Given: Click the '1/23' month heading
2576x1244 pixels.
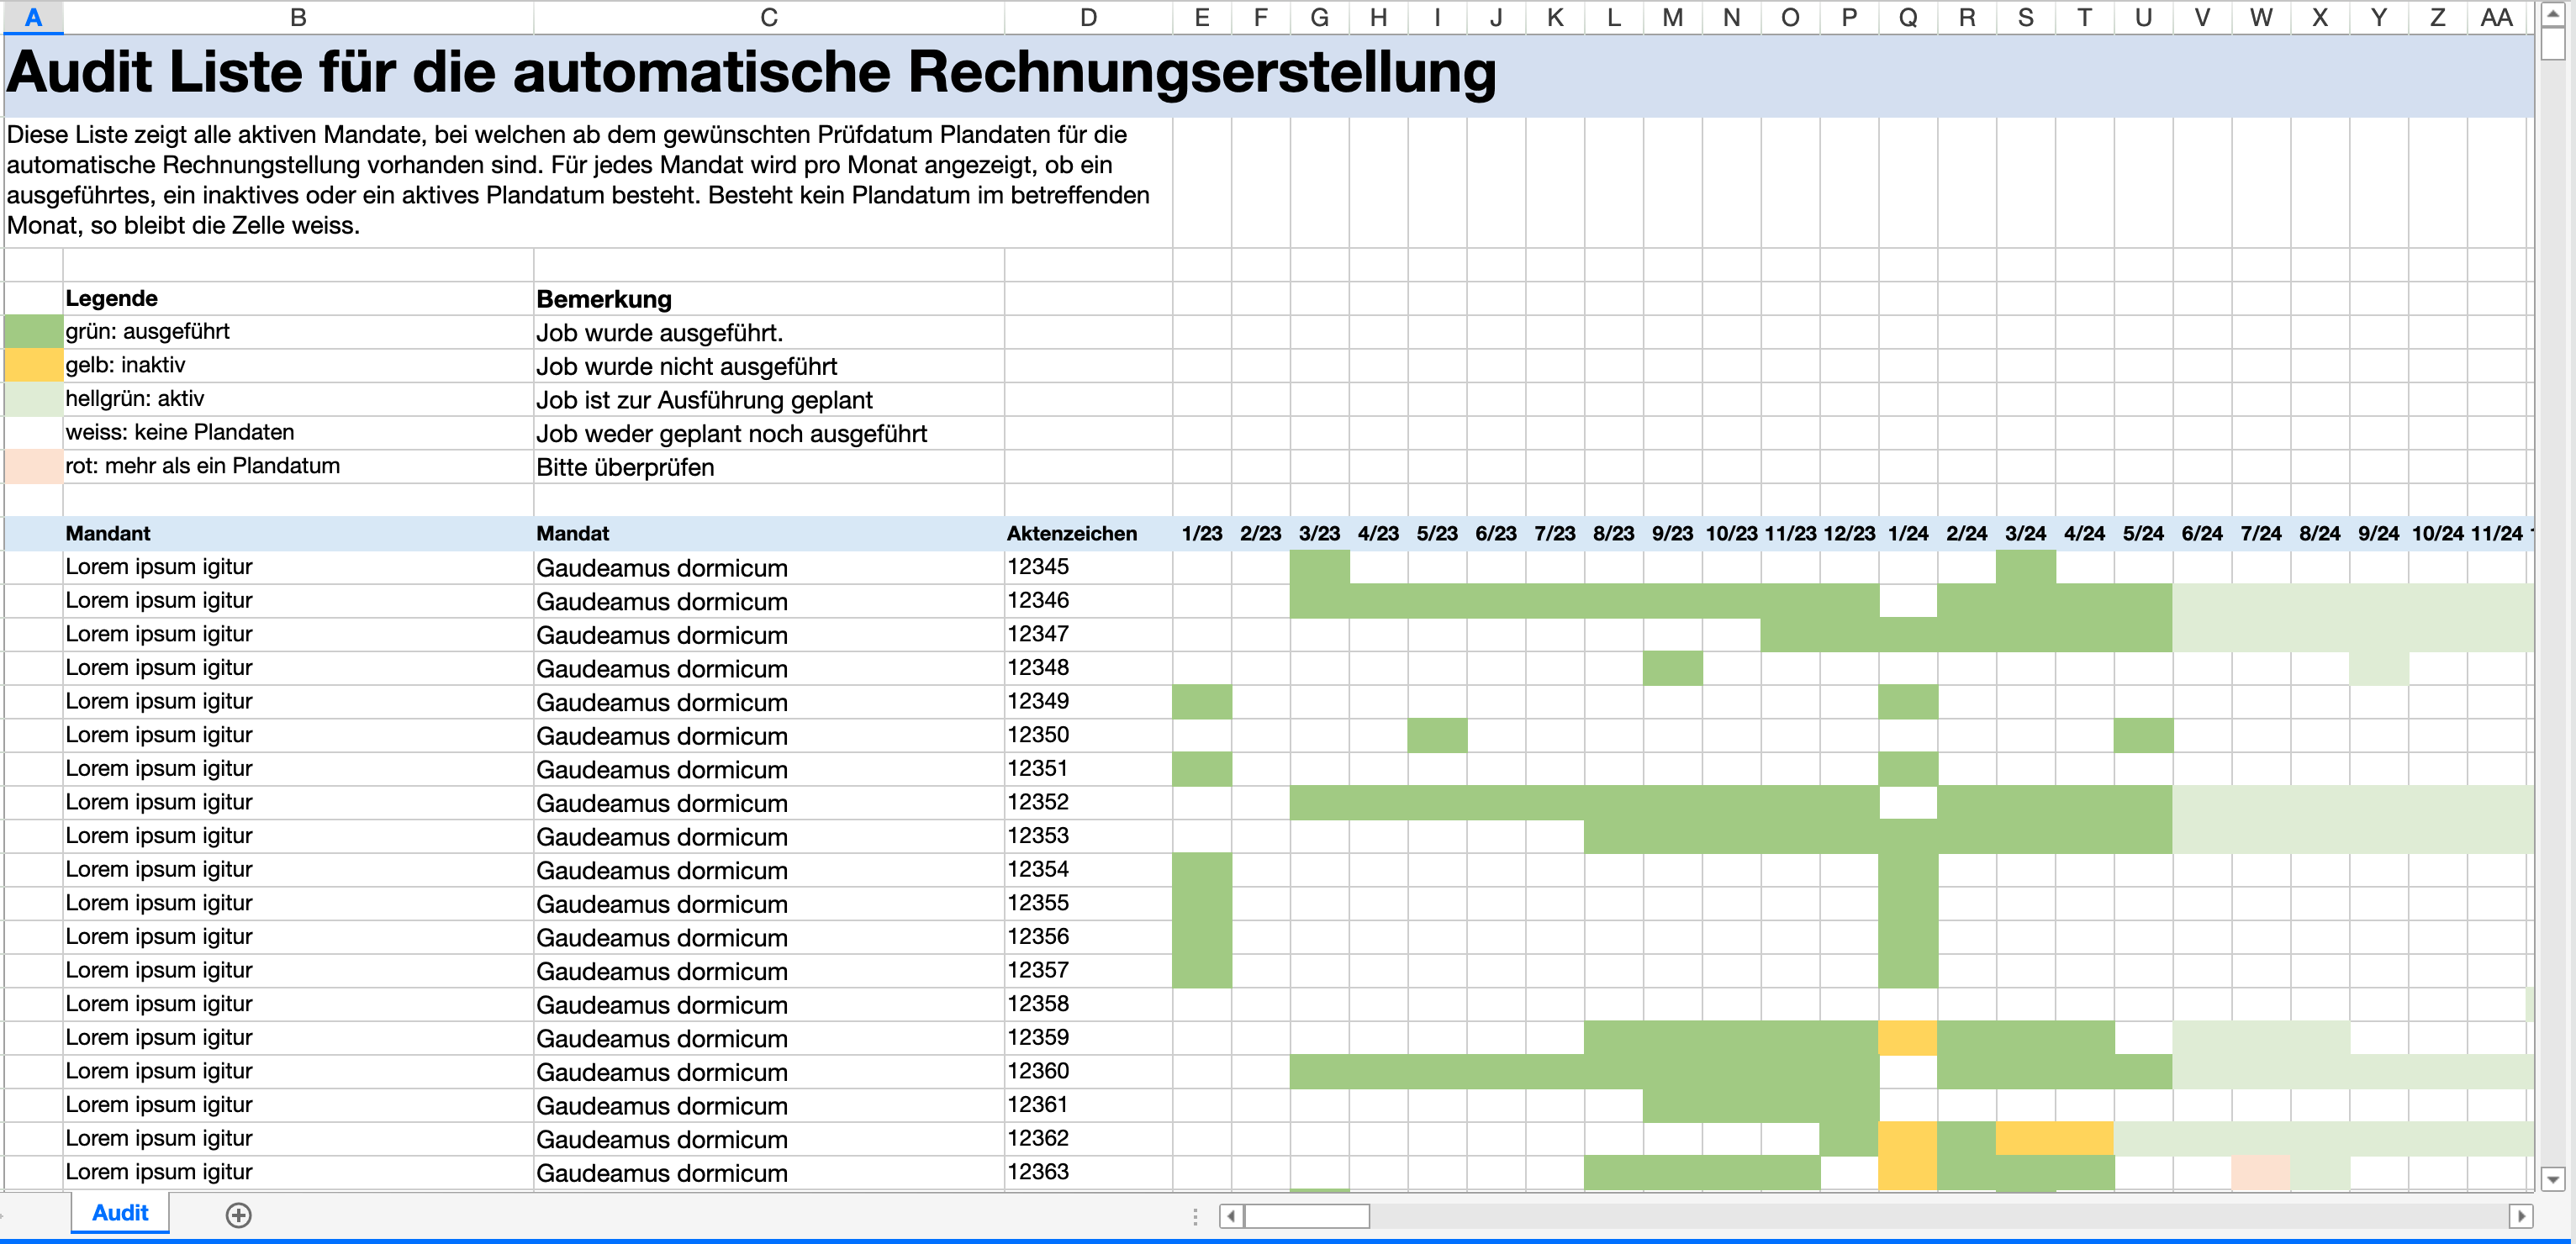Looking at the screenshot, I should [x=1202, y=533].
